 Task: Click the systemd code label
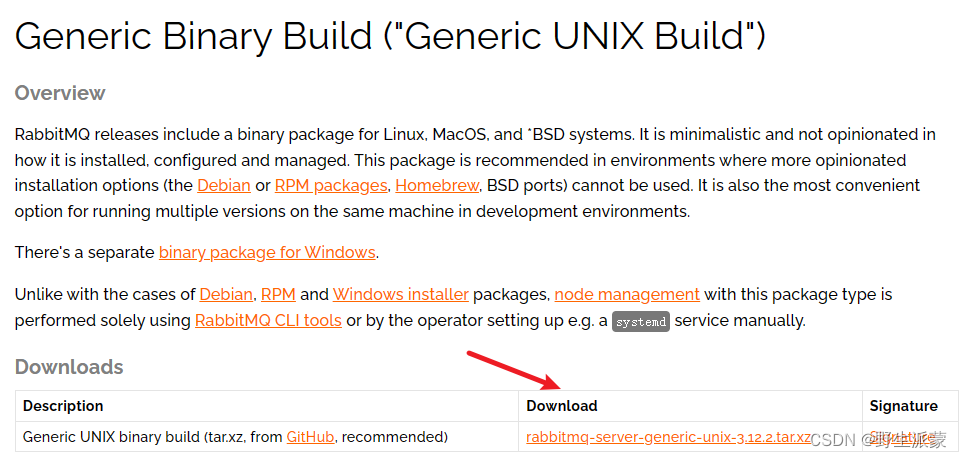pos(641,321)
